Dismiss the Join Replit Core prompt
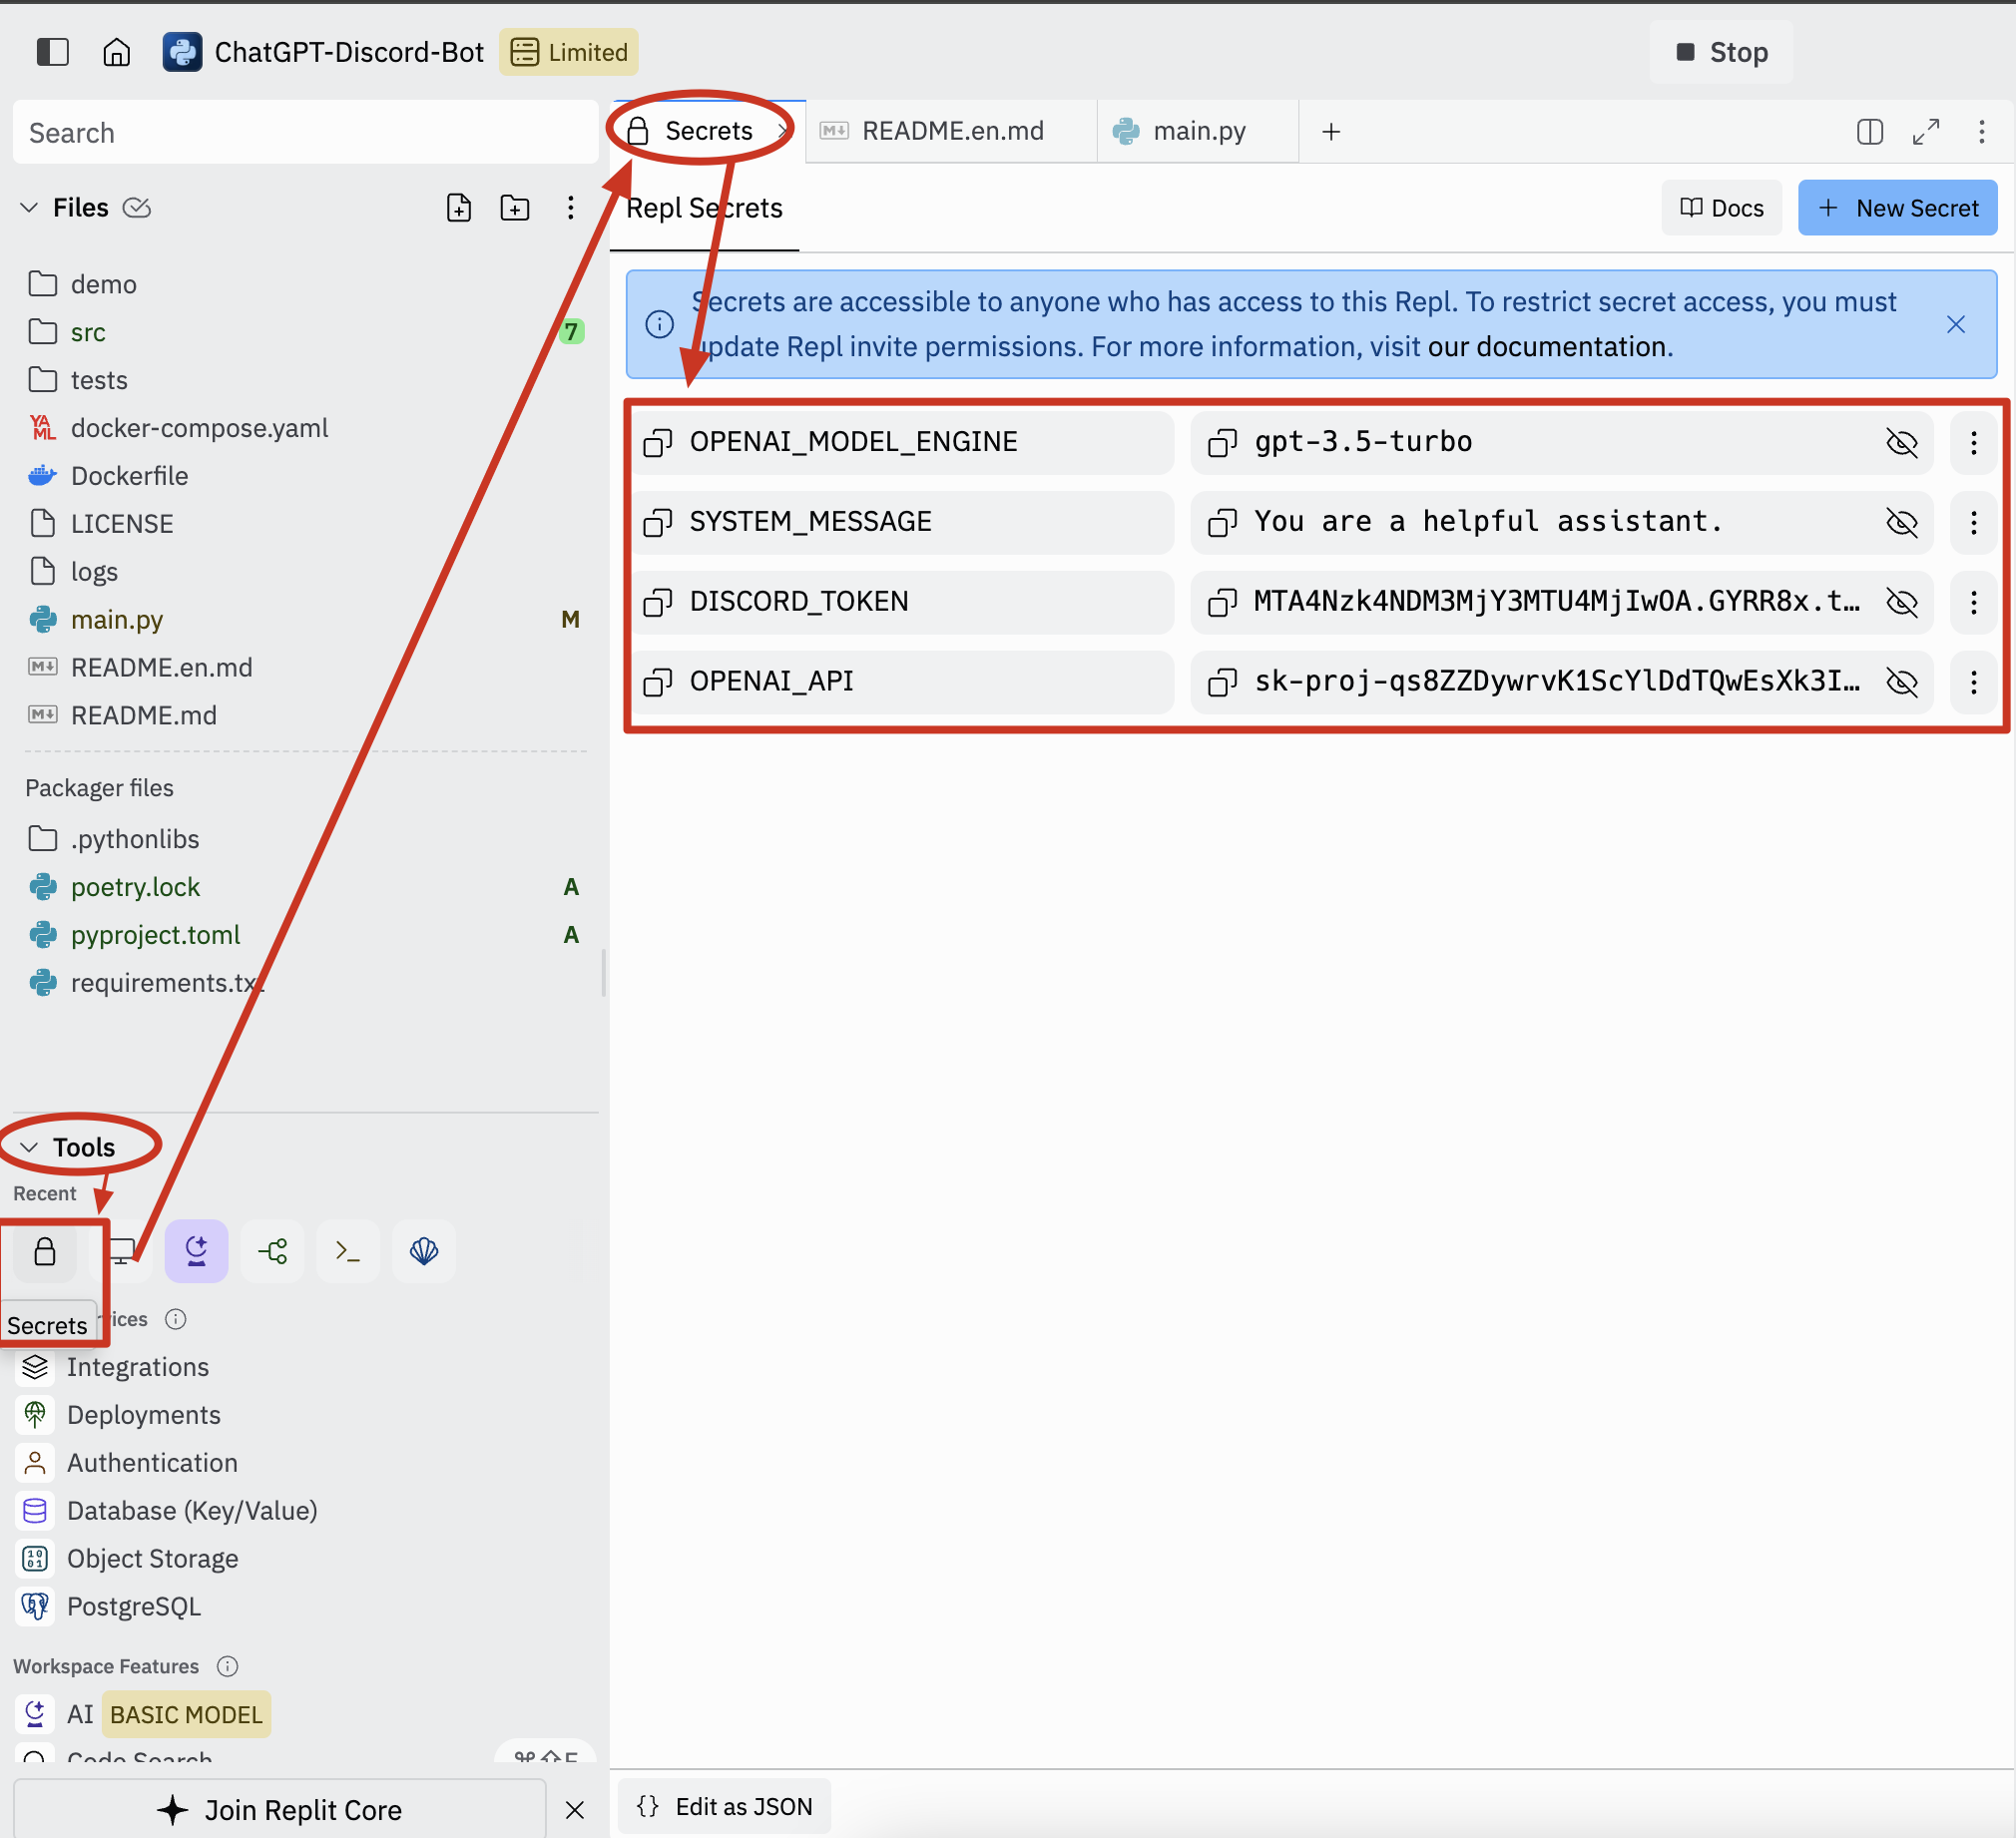 pyautogui.click(x=575, y=1810)
